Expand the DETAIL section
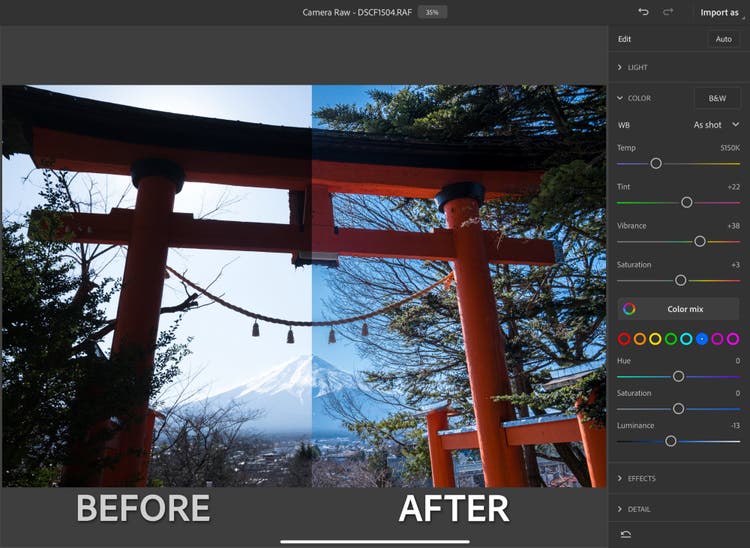Screen dimensions: 750x548 coord(634,509)
